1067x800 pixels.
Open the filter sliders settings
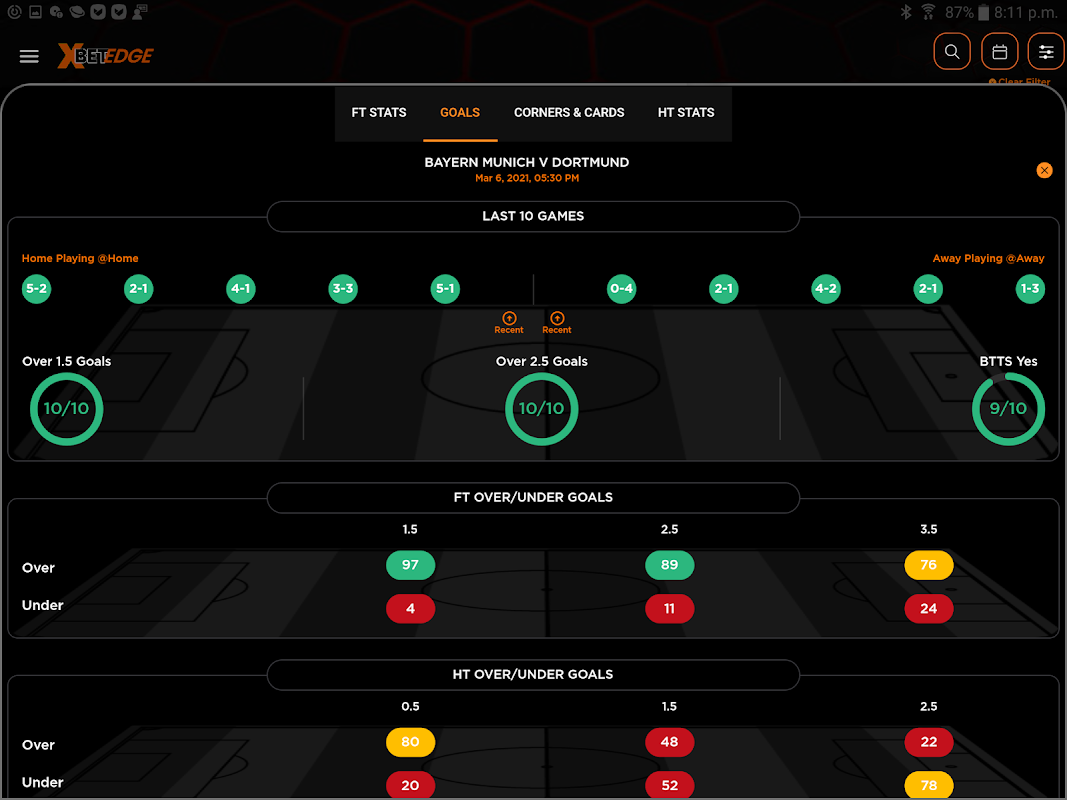point(1047,52)
